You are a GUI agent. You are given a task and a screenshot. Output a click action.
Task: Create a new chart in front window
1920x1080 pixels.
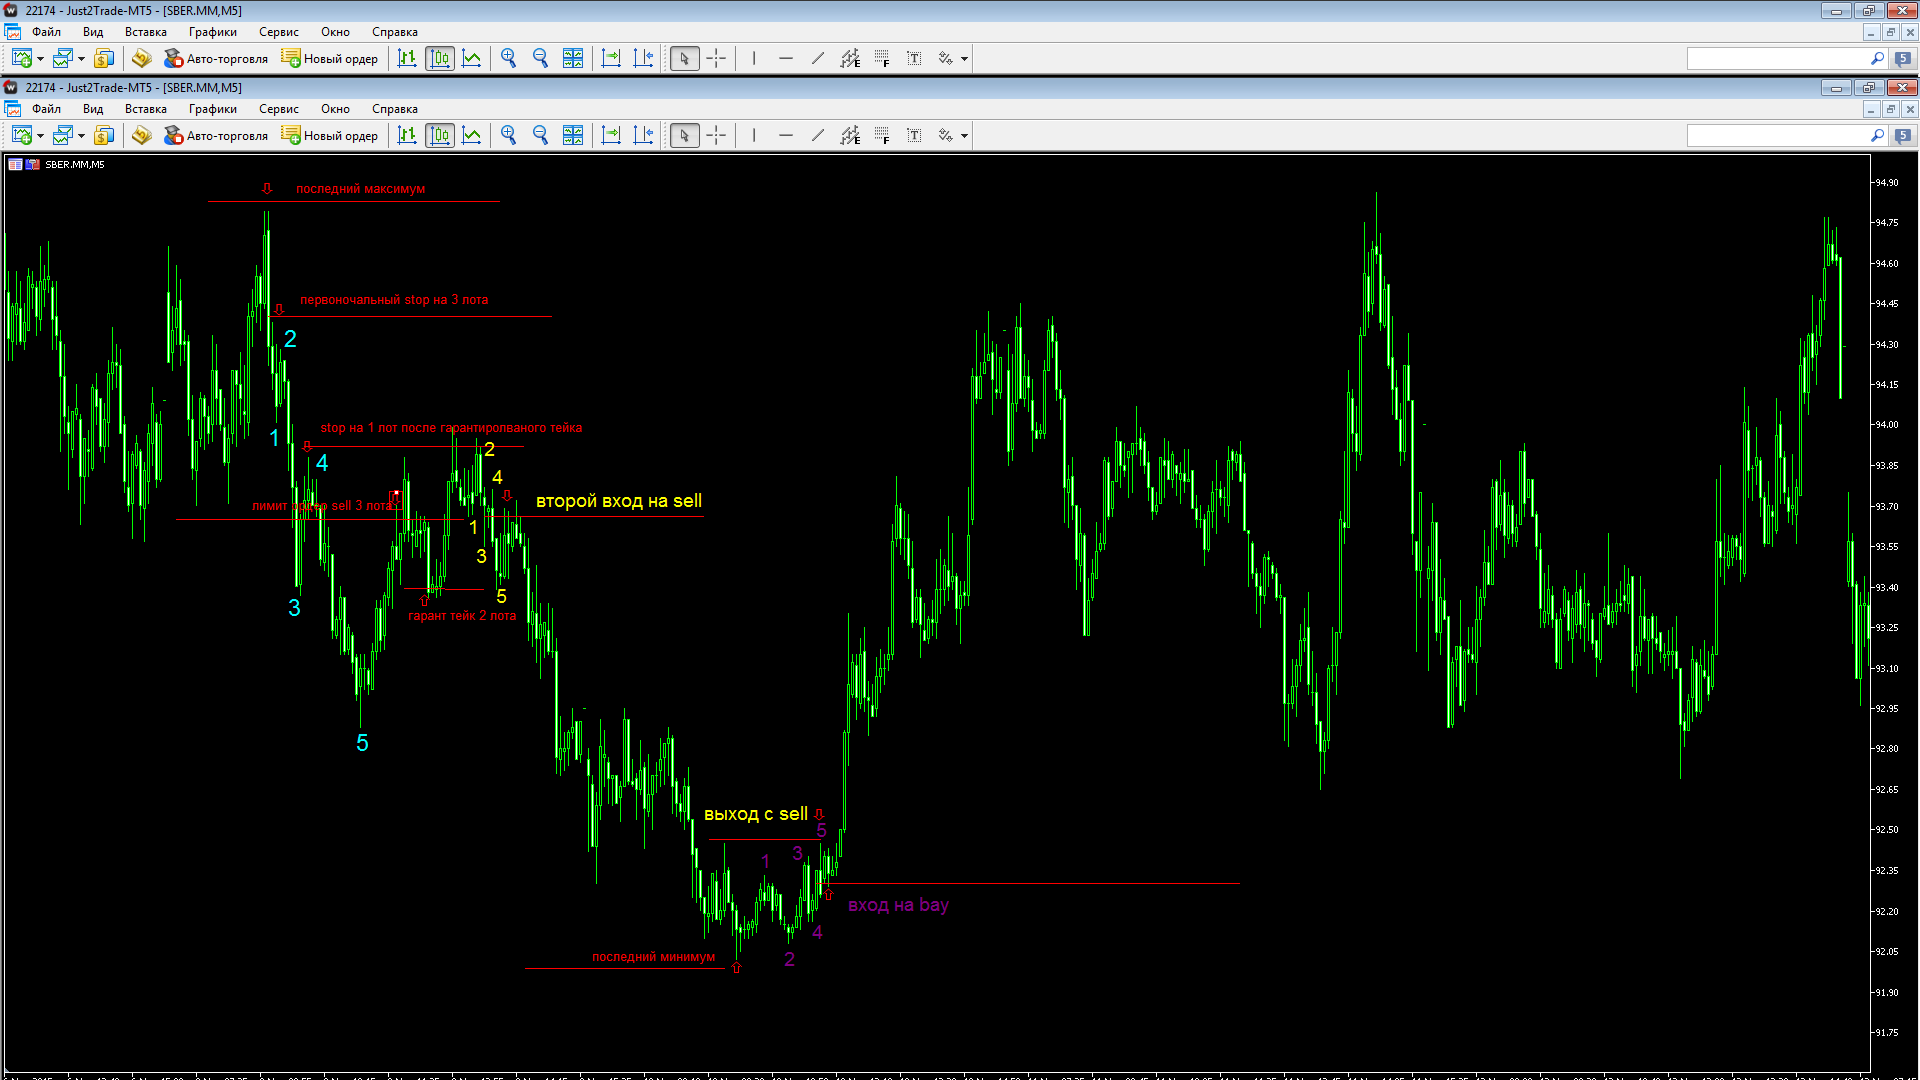click(22, 136)
